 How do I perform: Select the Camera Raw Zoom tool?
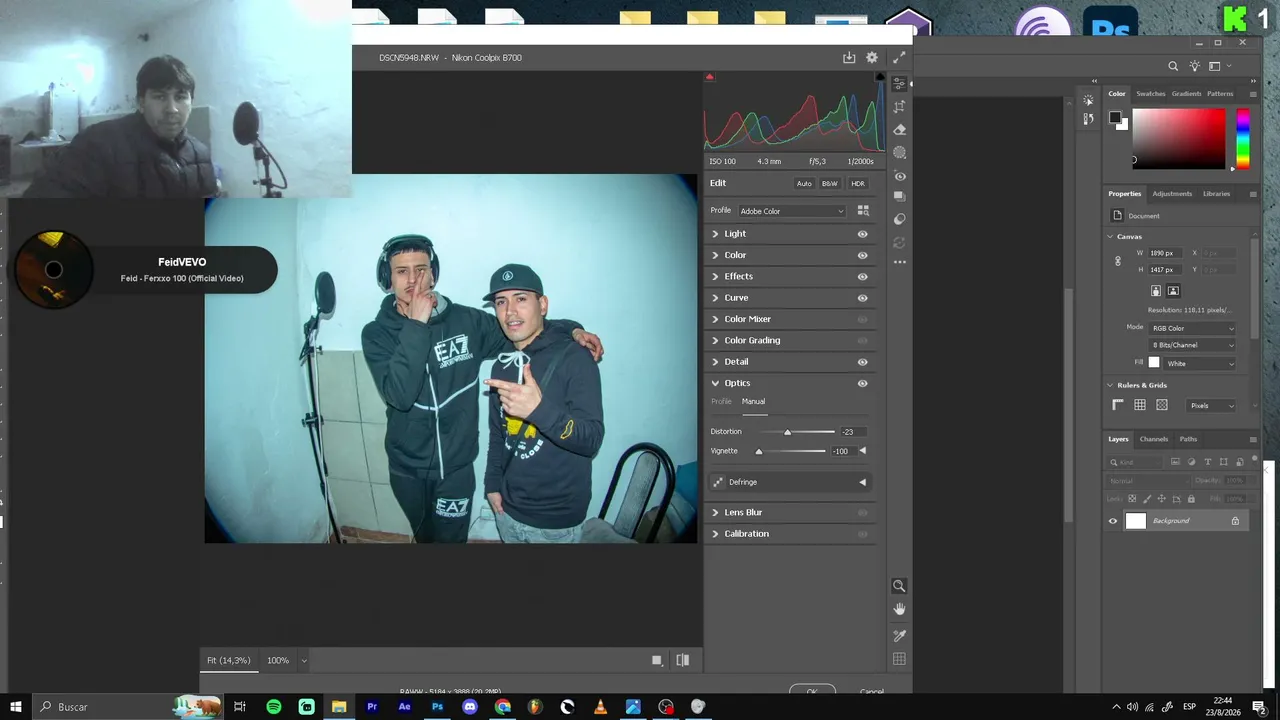pyautogui.click(x=899, y=586)
